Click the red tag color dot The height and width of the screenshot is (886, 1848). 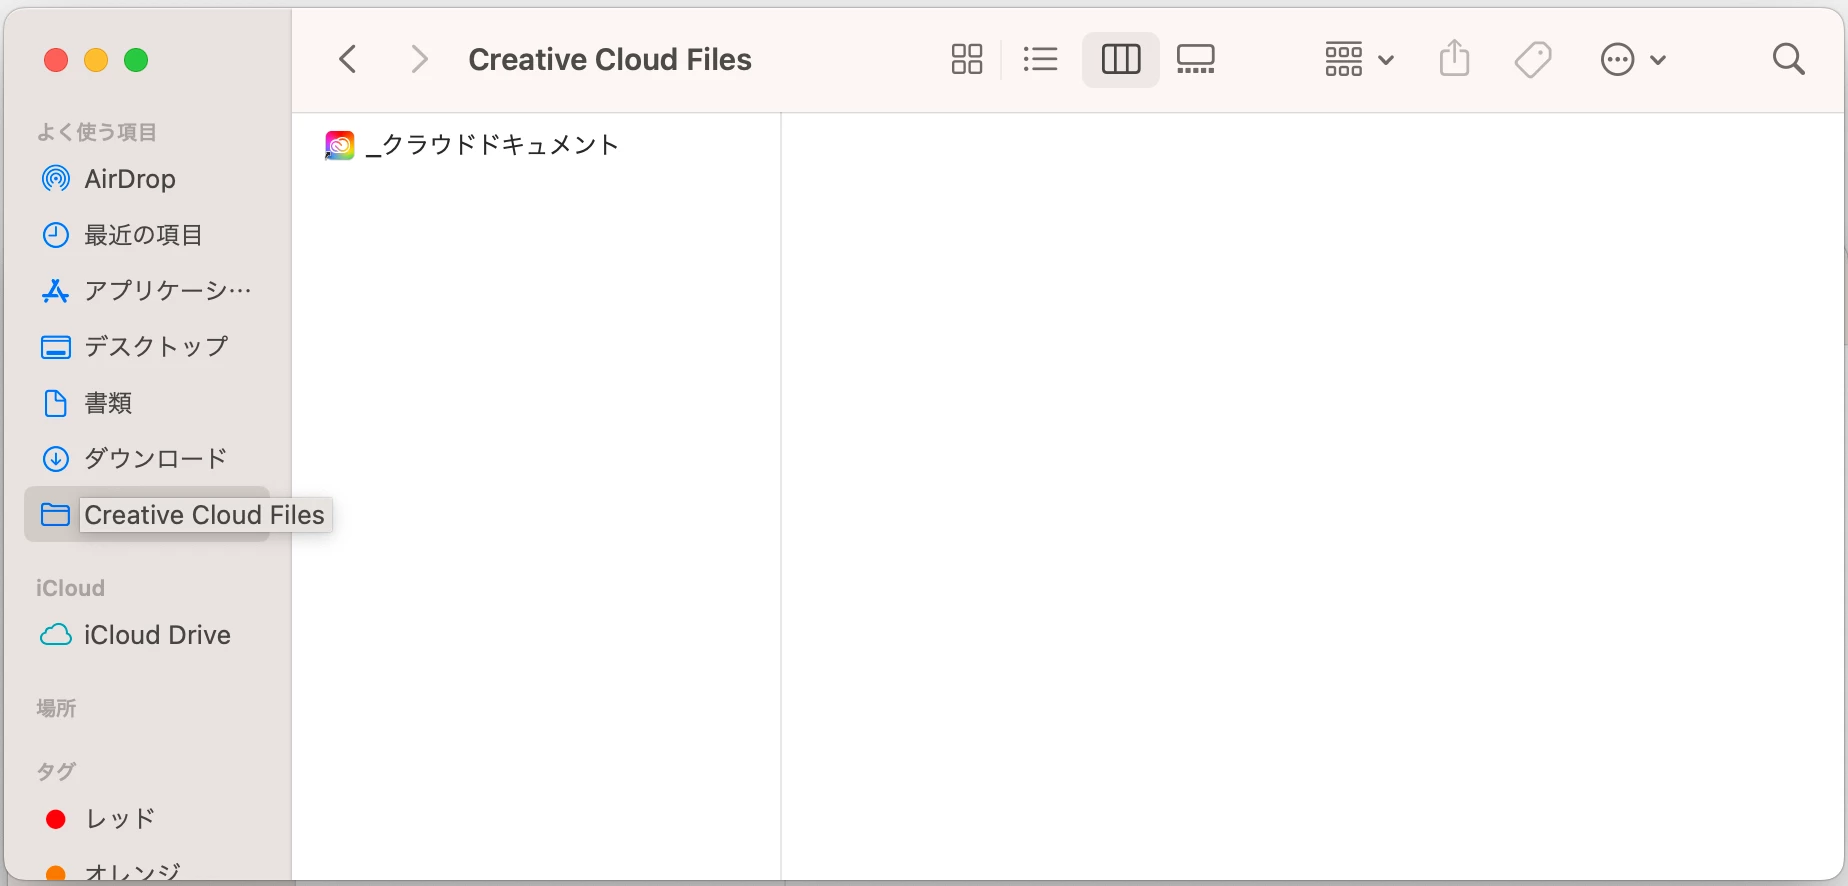point(56,820)
